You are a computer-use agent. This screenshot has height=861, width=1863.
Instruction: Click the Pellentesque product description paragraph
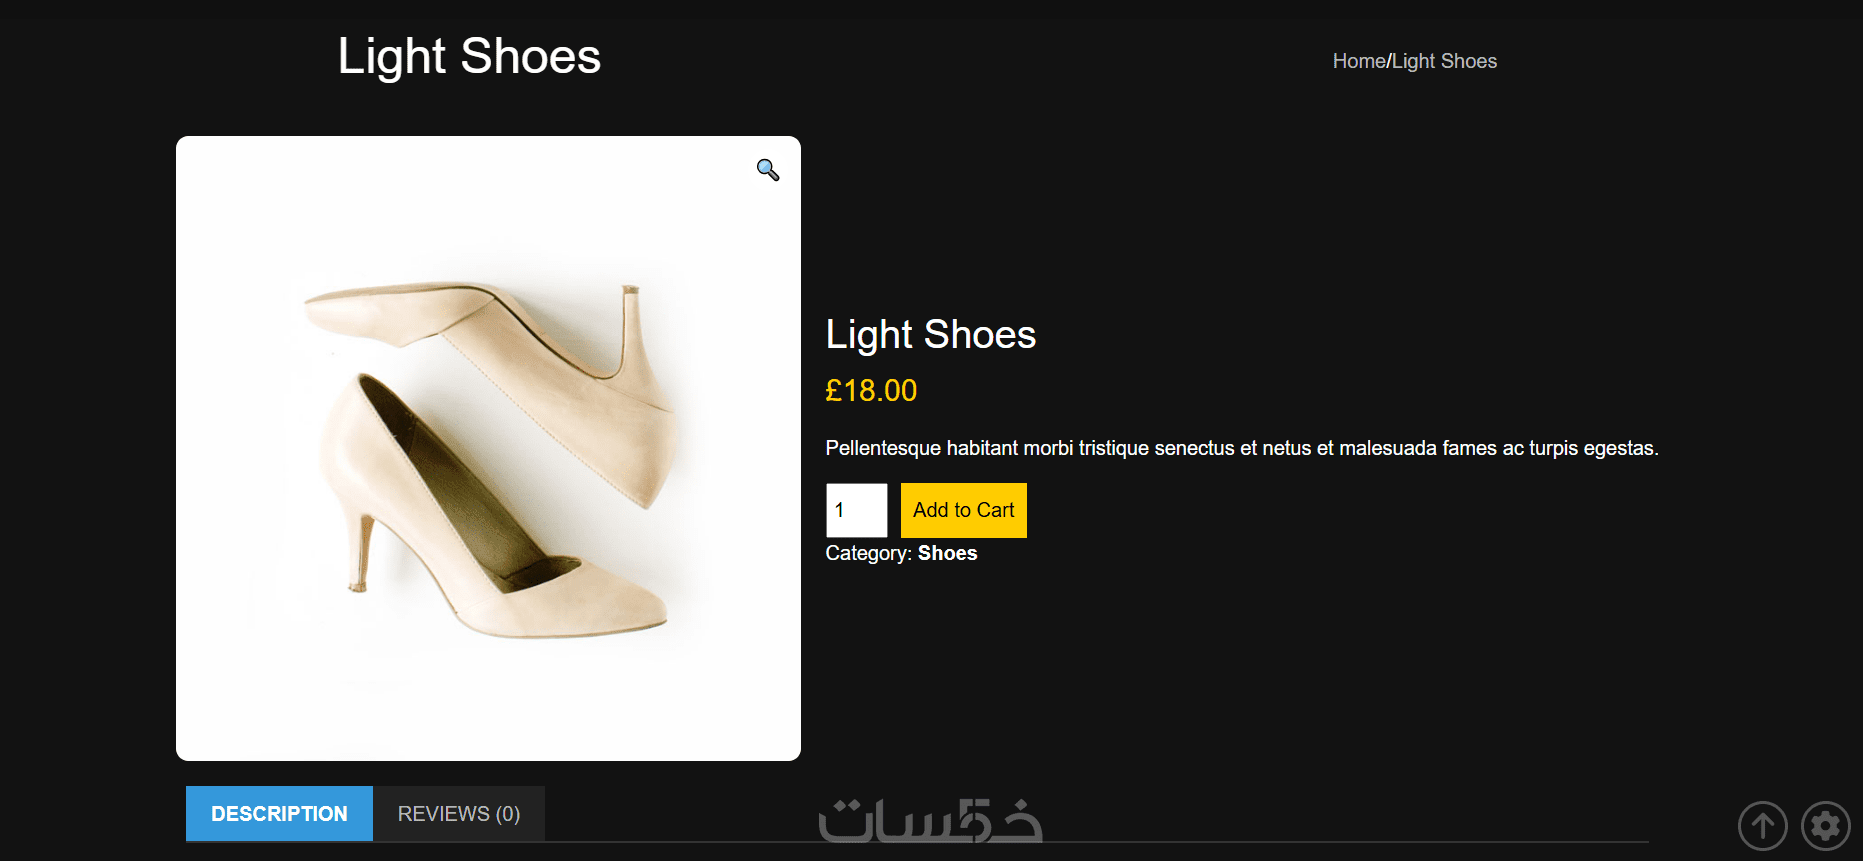click(1241, 448)
